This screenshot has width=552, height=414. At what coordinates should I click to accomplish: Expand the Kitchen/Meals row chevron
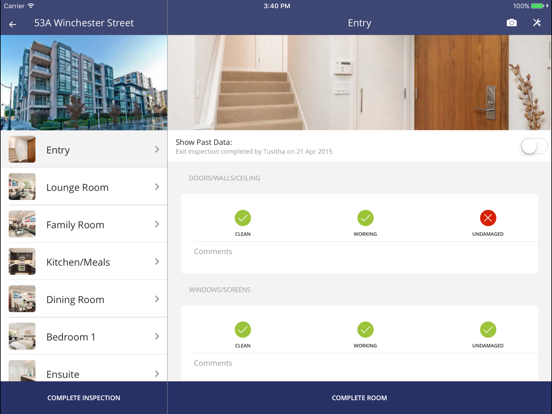point(157,262)
